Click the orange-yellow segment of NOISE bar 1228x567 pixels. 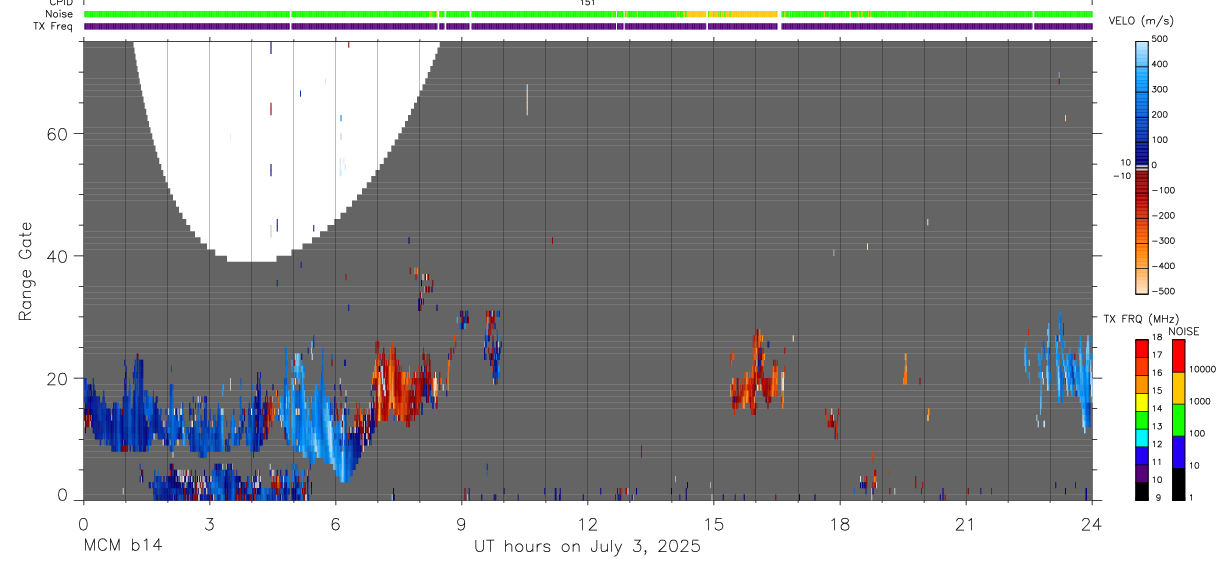pos(1178,388)
